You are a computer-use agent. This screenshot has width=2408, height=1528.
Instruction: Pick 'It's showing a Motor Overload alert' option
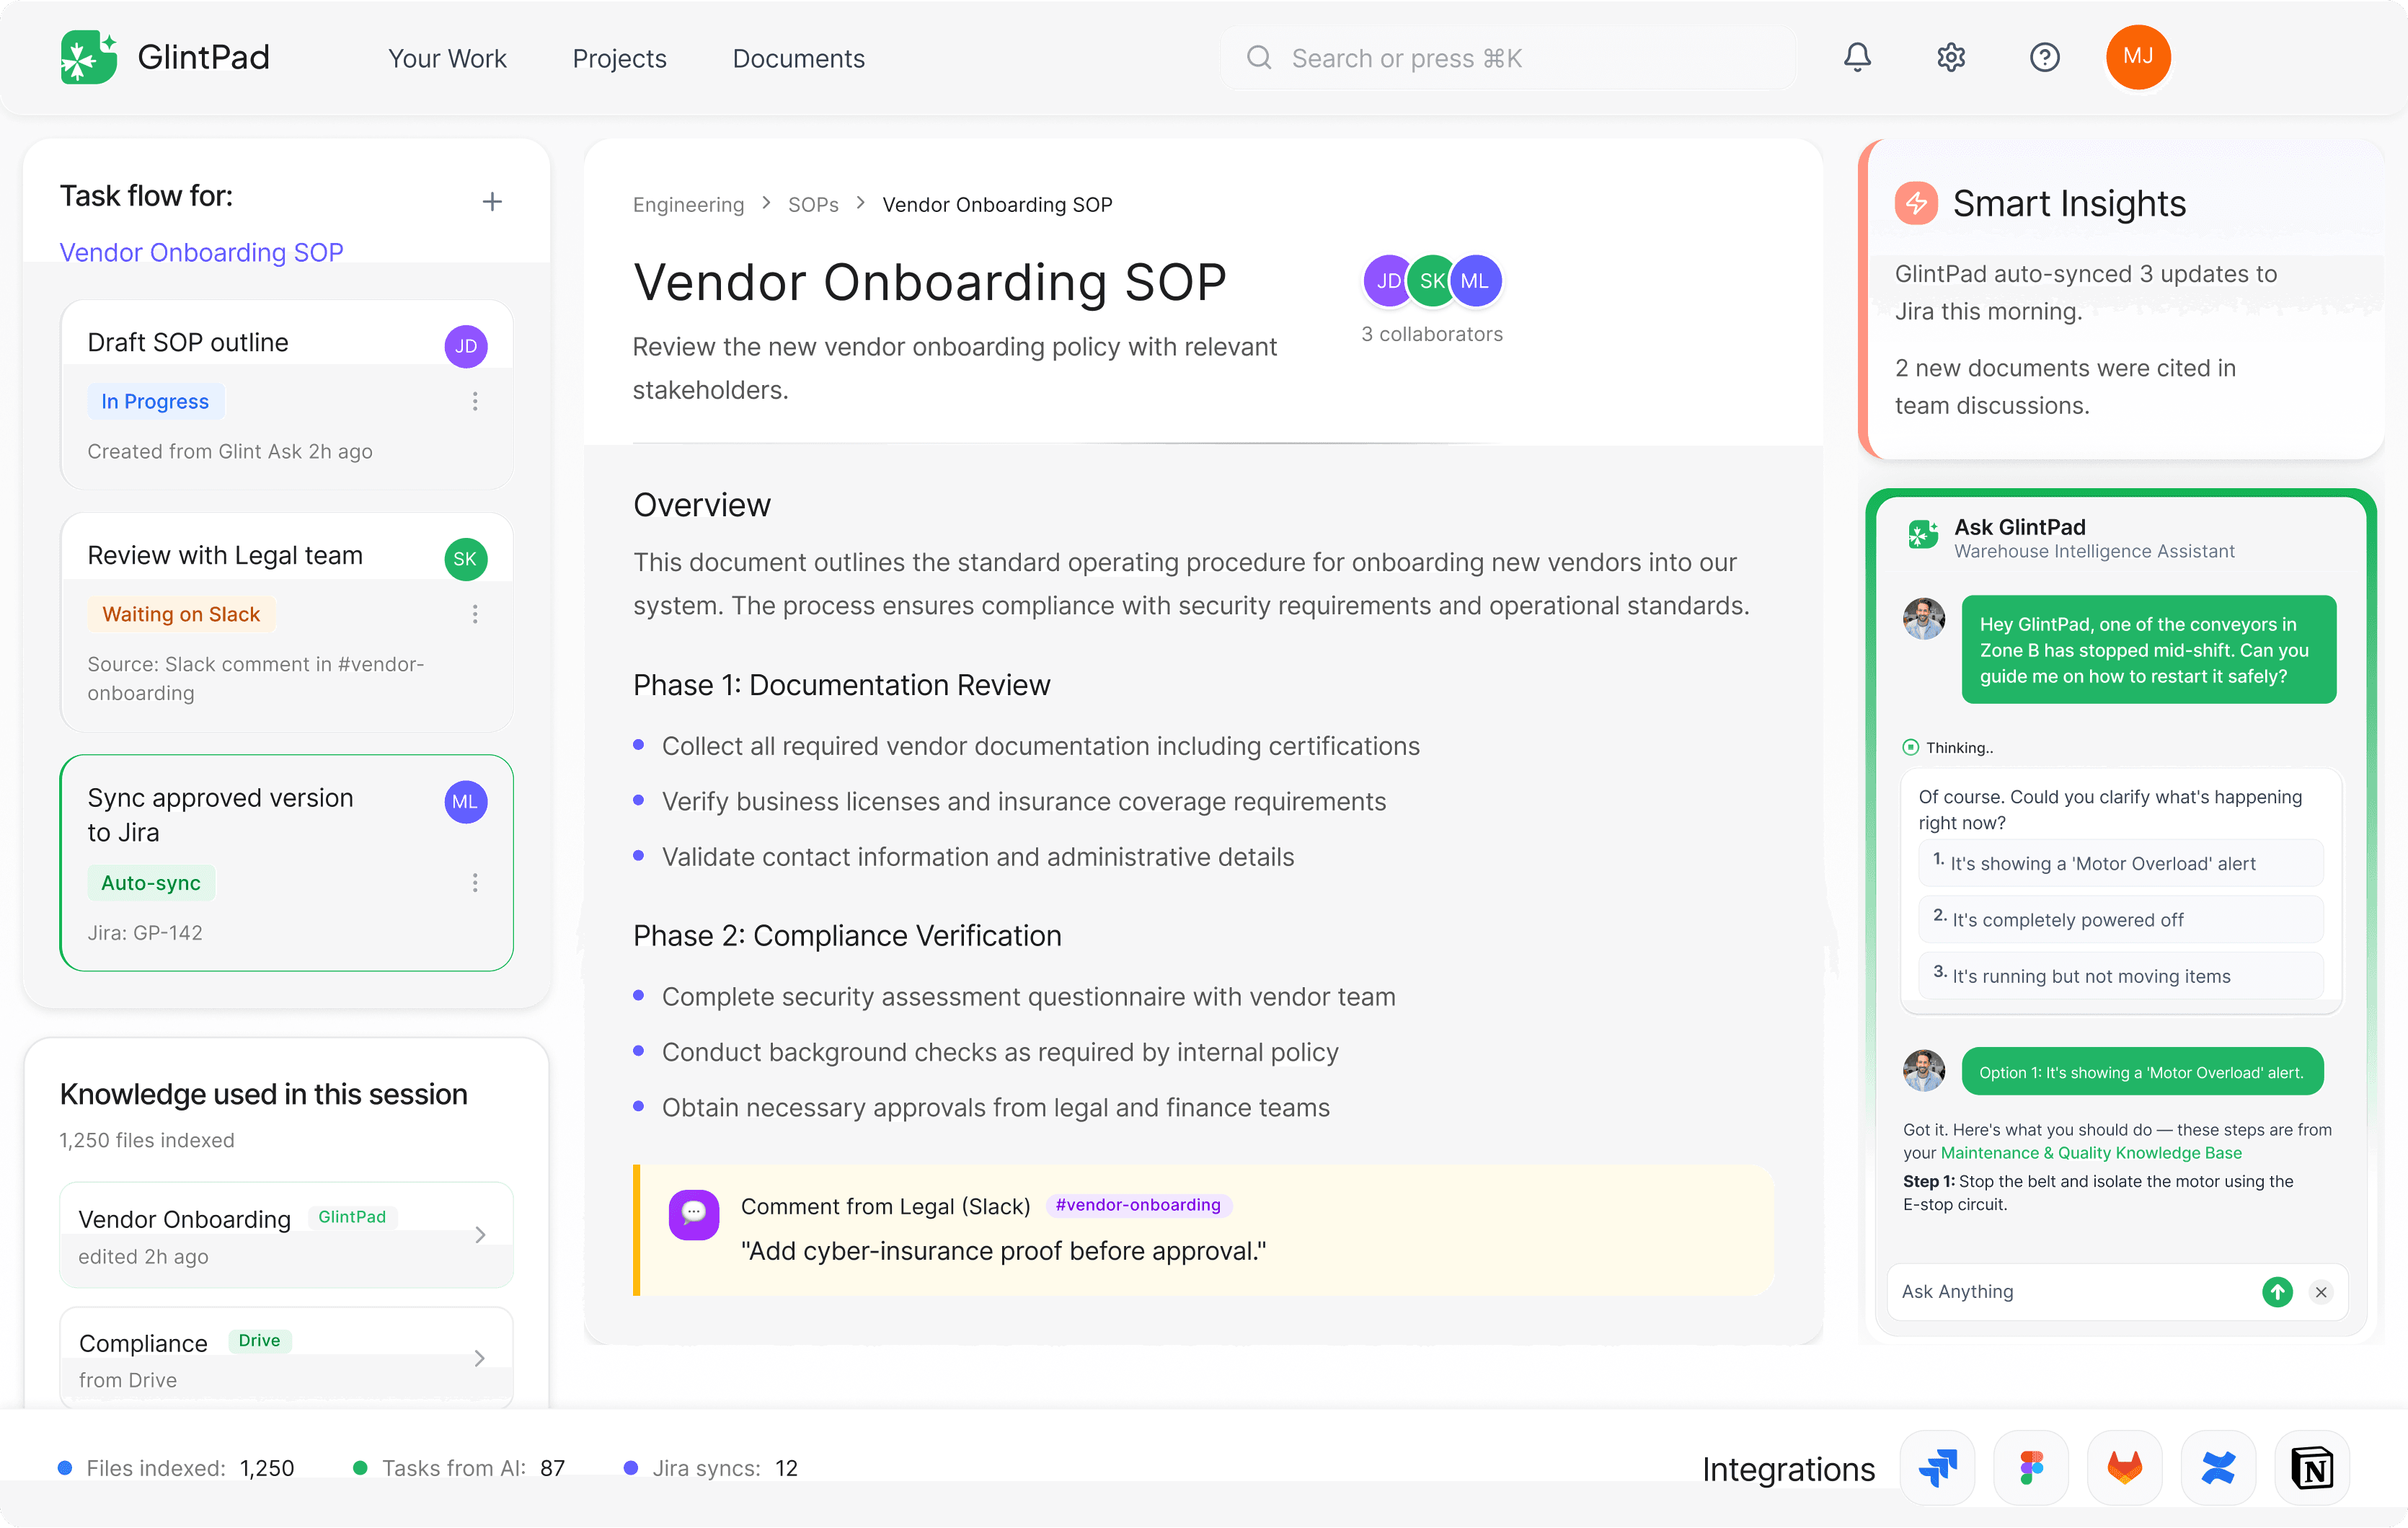tap(2120, 863)
